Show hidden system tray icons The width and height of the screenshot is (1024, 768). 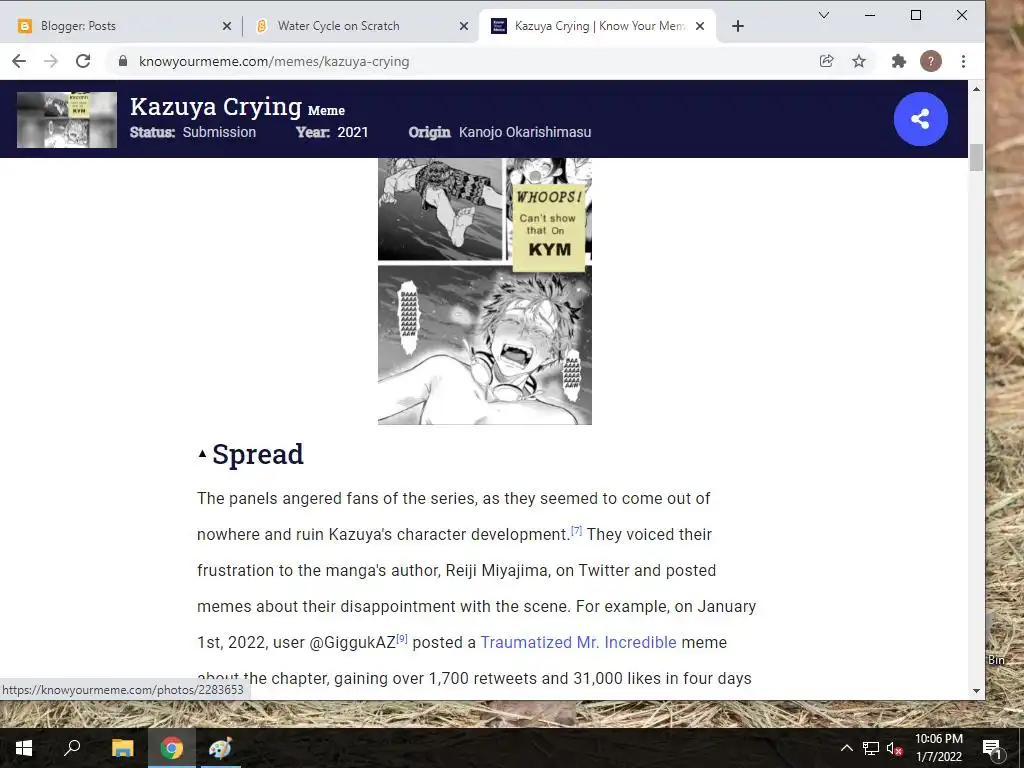tap(846, 748)
